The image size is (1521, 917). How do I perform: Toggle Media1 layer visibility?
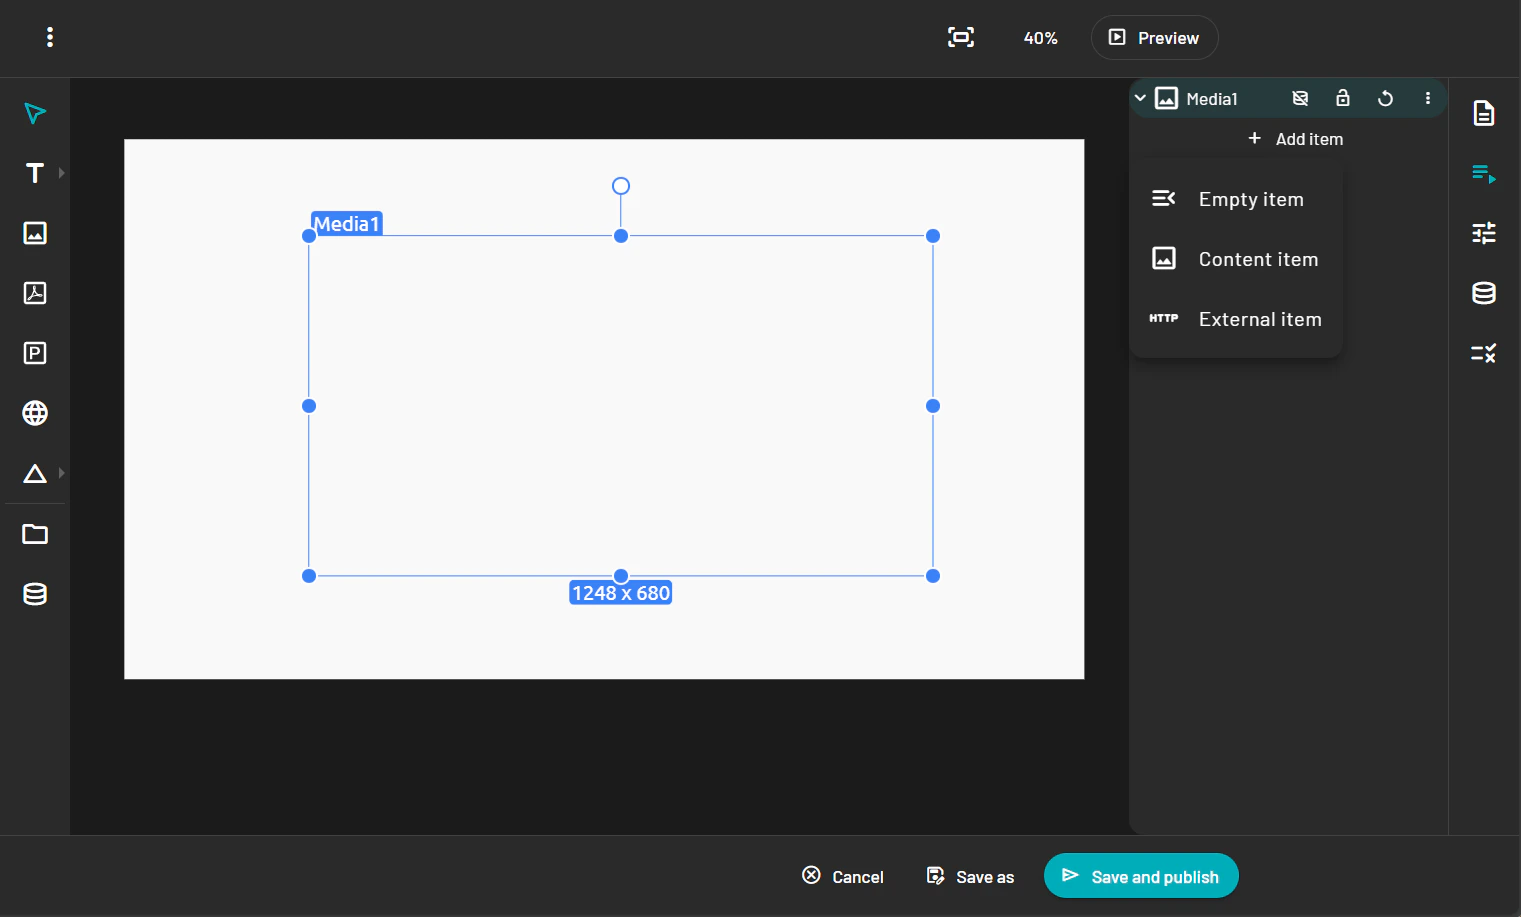click(1300, 98)
